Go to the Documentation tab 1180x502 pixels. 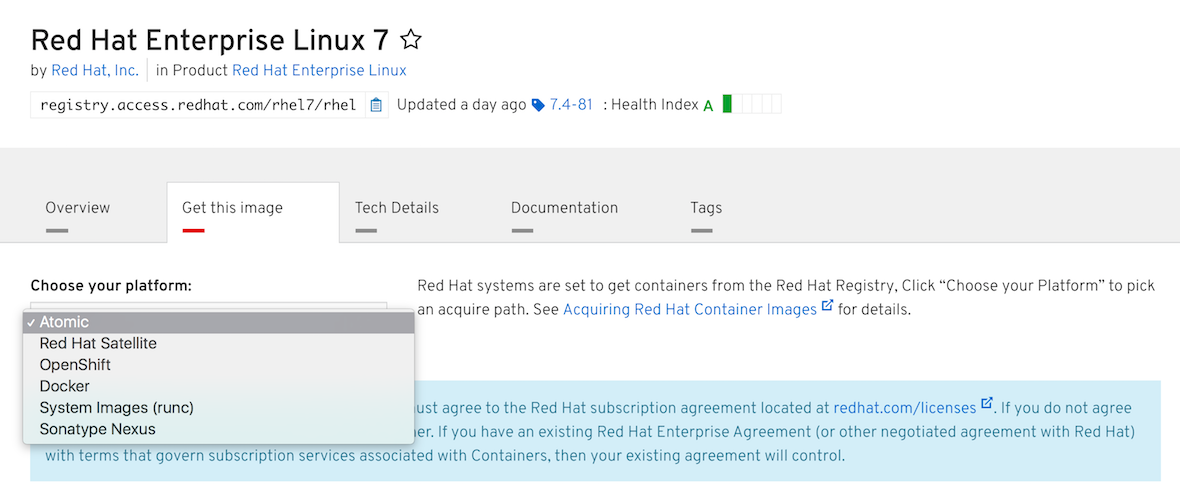(564, 208)
